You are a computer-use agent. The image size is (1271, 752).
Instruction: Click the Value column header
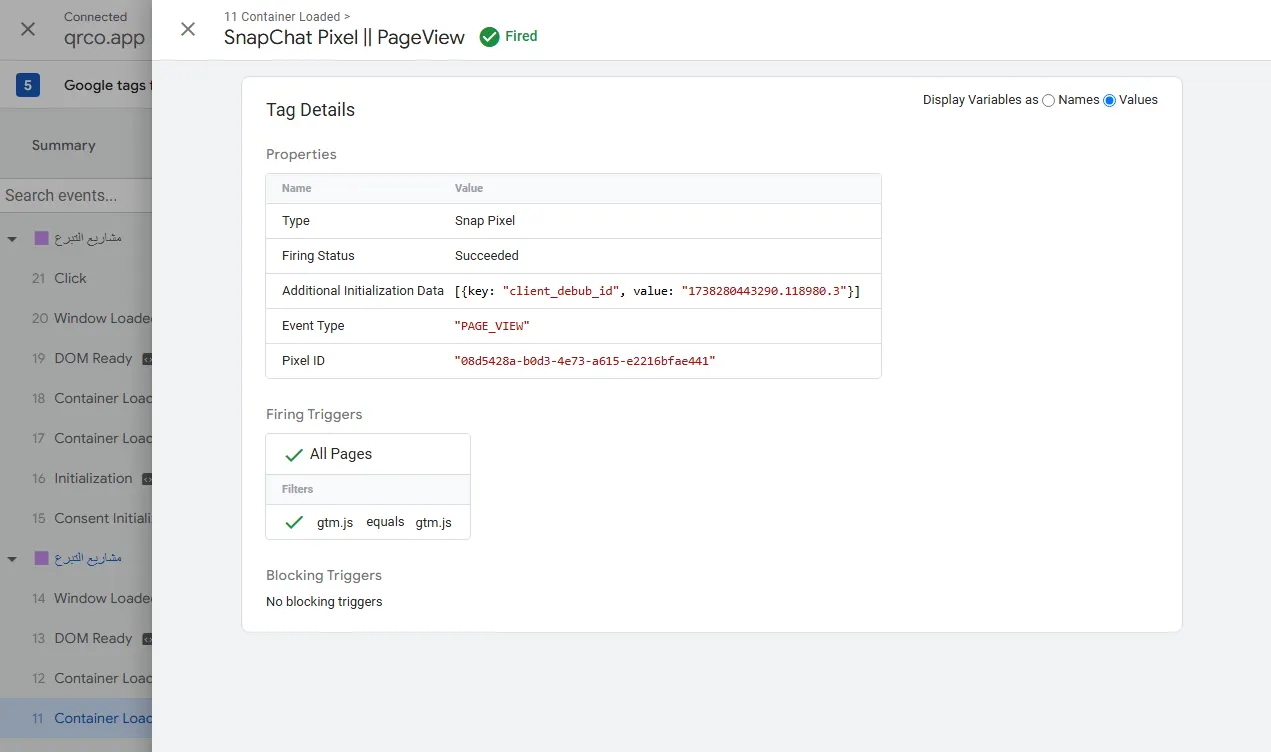[469, 188]
